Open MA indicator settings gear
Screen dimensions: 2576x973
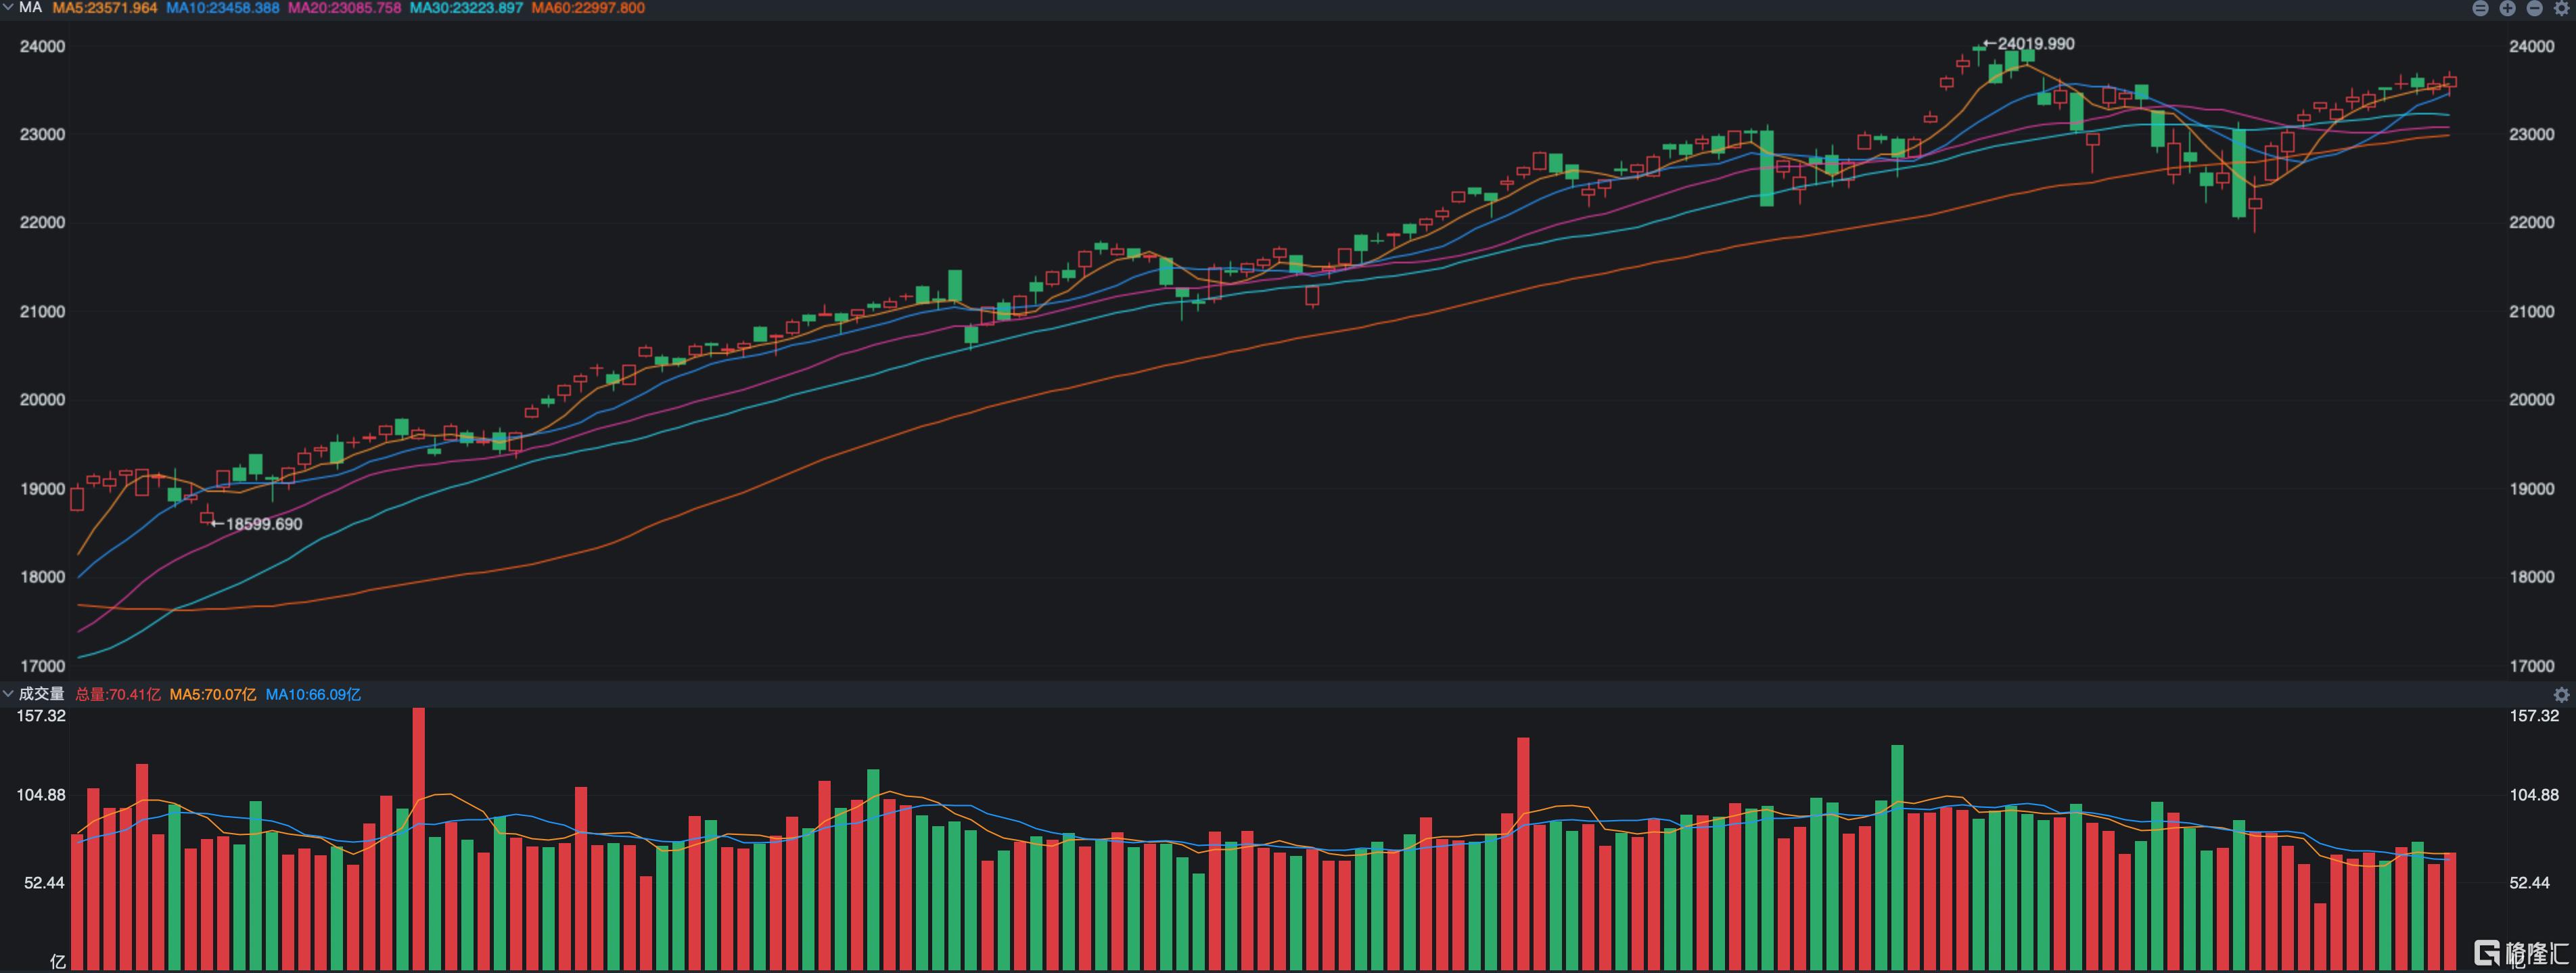coord(2562,8)
